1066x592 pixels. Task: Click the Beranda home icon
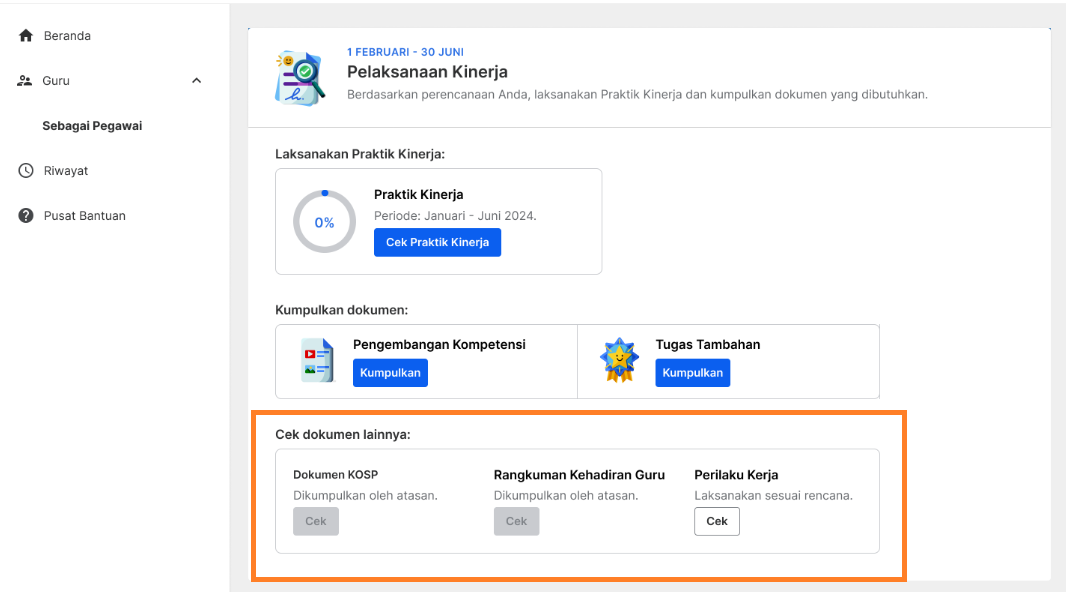tap(26, 35)
